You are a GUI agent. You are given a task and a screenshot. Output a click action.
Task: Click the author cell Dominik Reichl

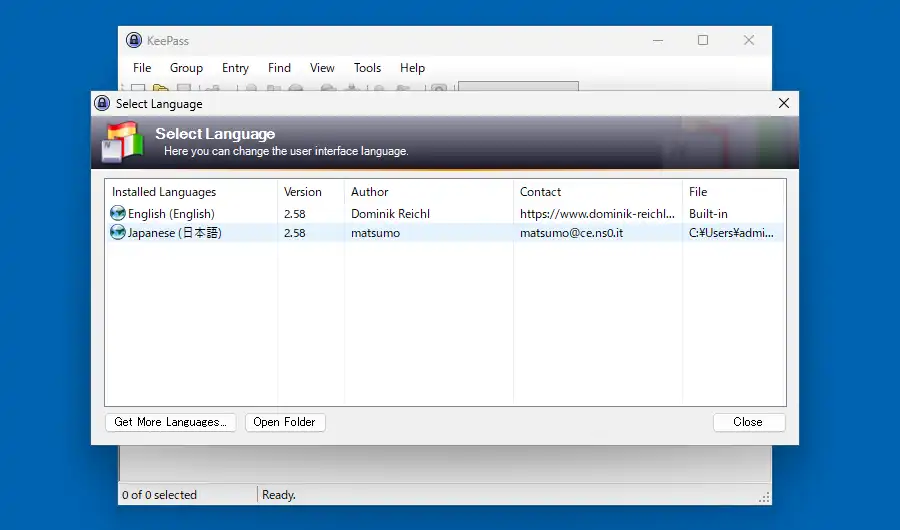pos(390,214)
